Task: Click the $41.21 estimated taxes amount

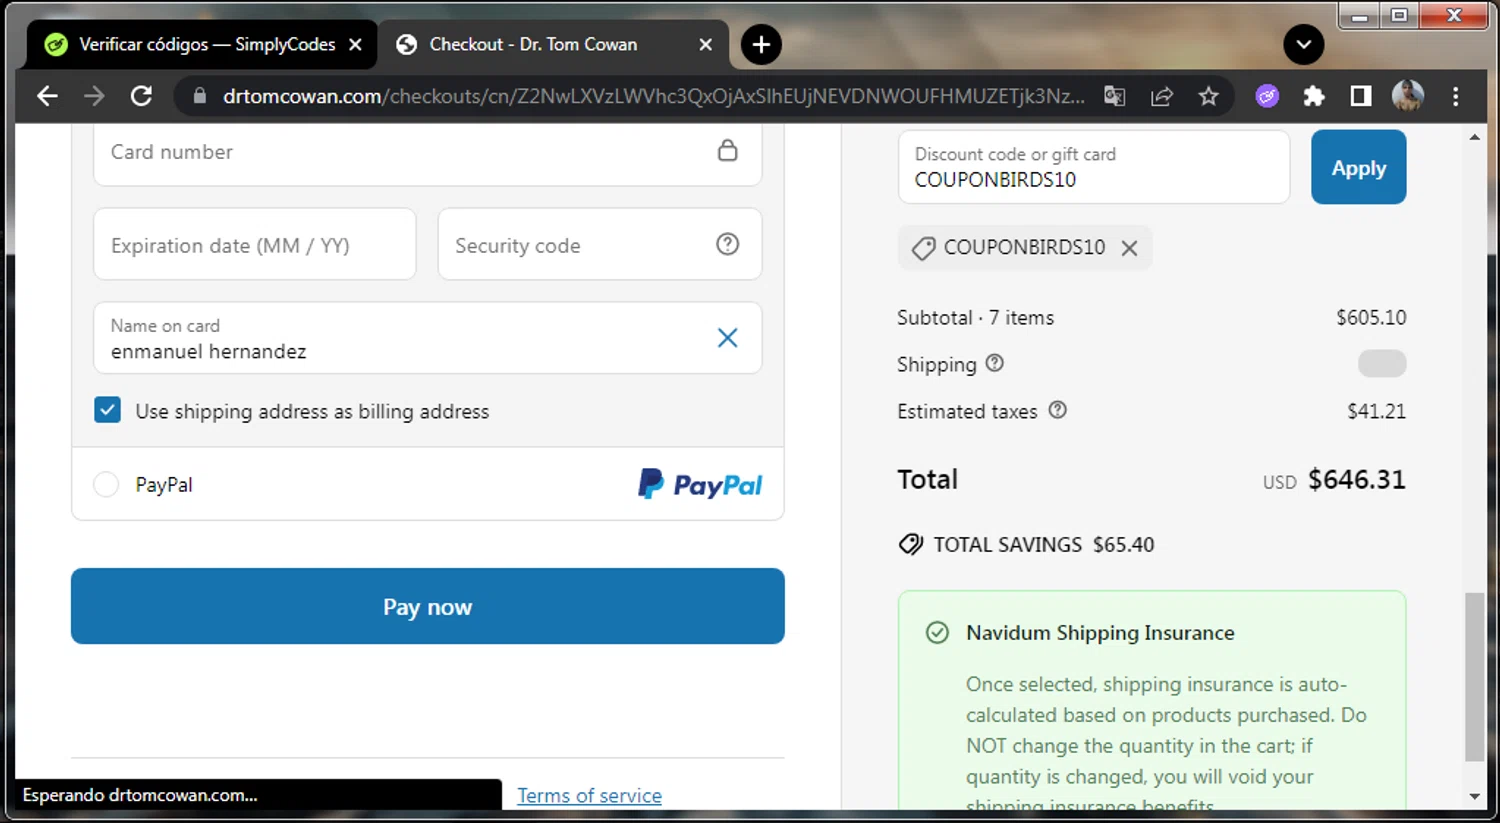Action: [1376, 411]
